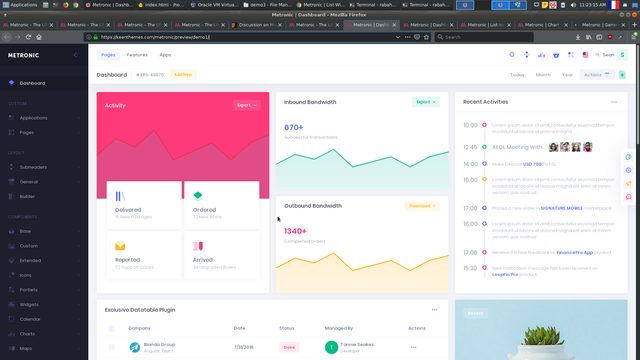The width and height of the screenshot is (640, 360).
Task: Click the green add icon beside Actions
Action: pos(622,75)
